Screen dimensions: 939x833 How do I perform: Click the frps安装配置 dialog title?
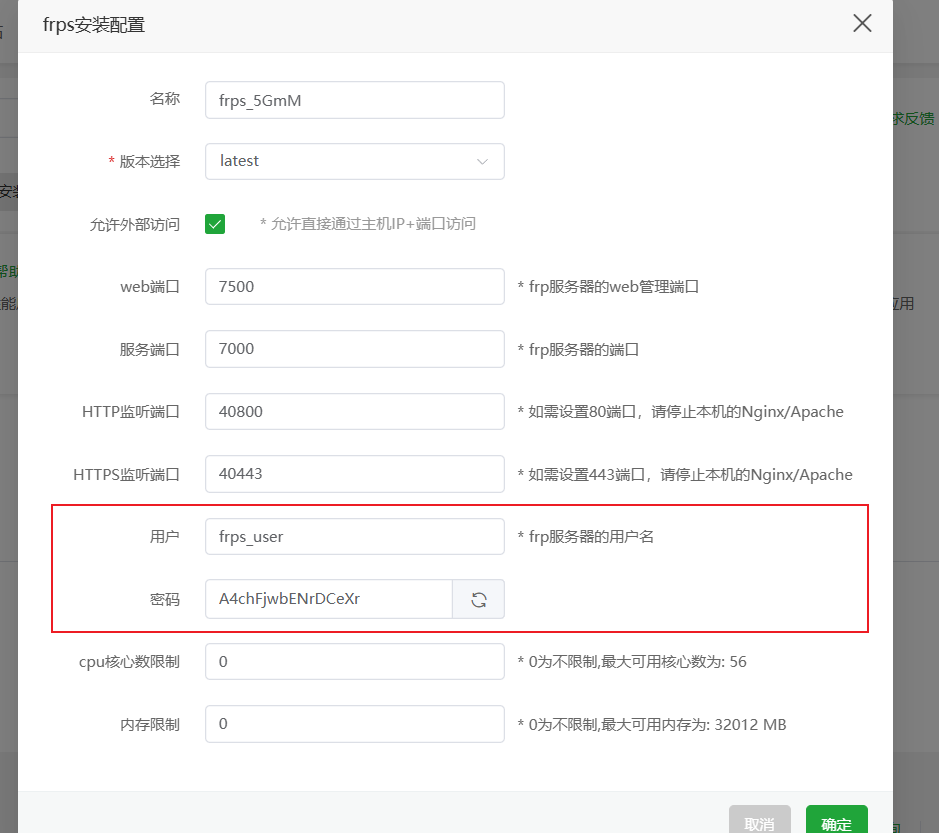[x=94, y=26]
